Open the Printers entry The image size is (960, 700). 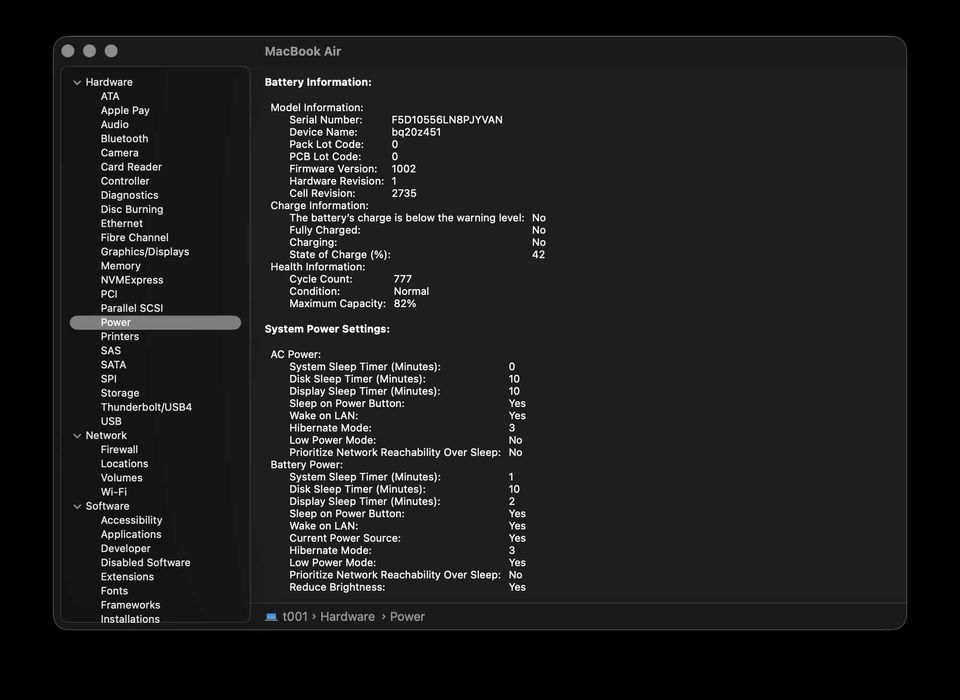click(x=119, y=336)
